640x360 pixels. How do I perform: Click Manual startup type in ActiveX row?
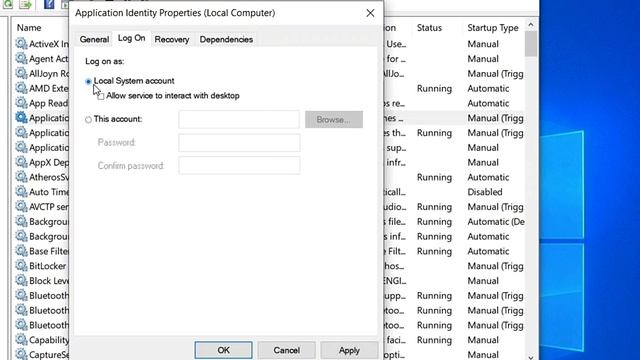point(483,44)
